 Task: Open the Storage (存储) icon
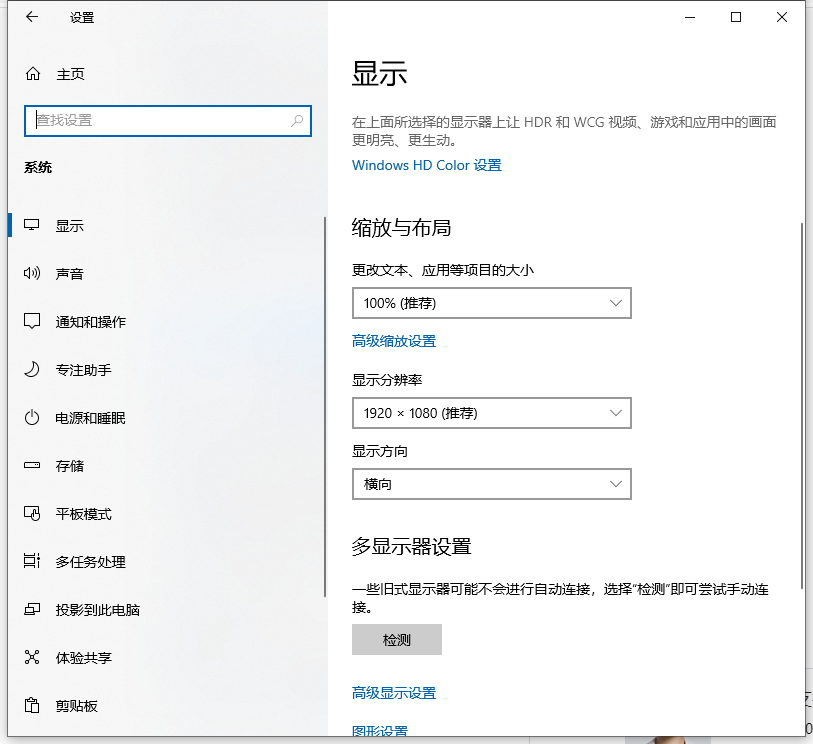33,466
